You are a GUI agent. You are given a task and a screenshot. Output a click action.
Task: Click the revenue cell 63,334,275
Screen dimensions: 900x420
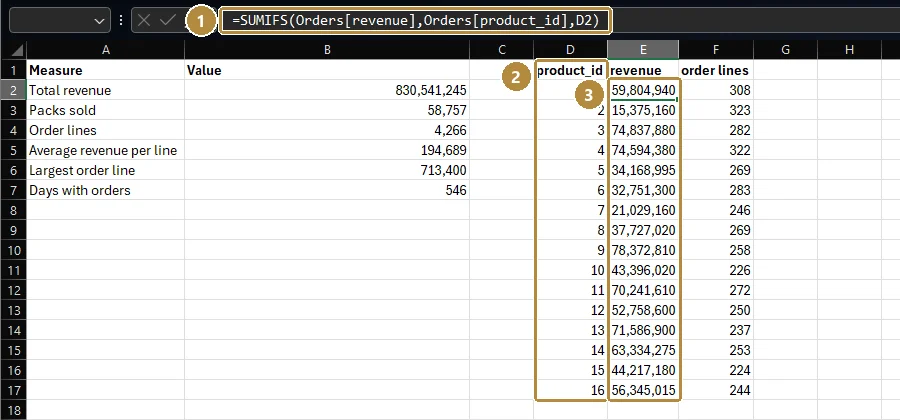(643, 350)
